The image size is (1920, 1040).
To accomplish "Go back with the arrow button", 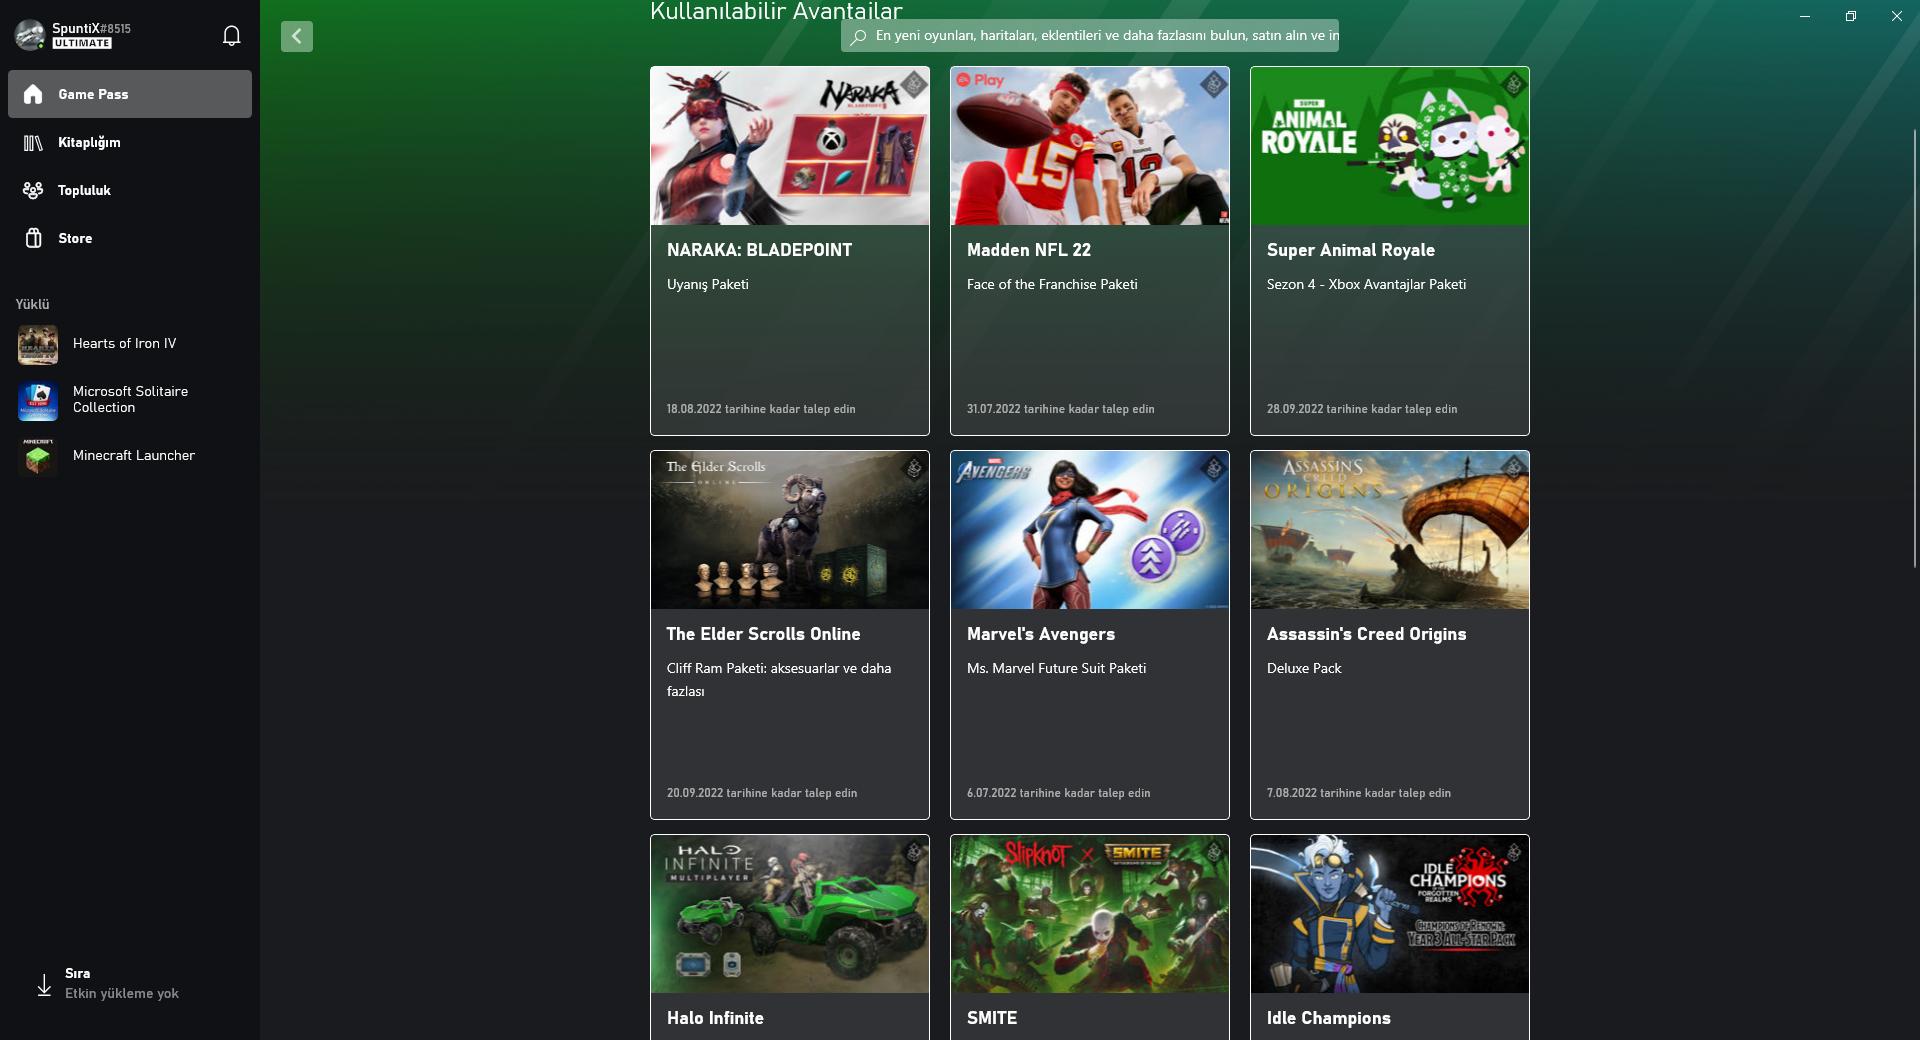I will 297,36.
